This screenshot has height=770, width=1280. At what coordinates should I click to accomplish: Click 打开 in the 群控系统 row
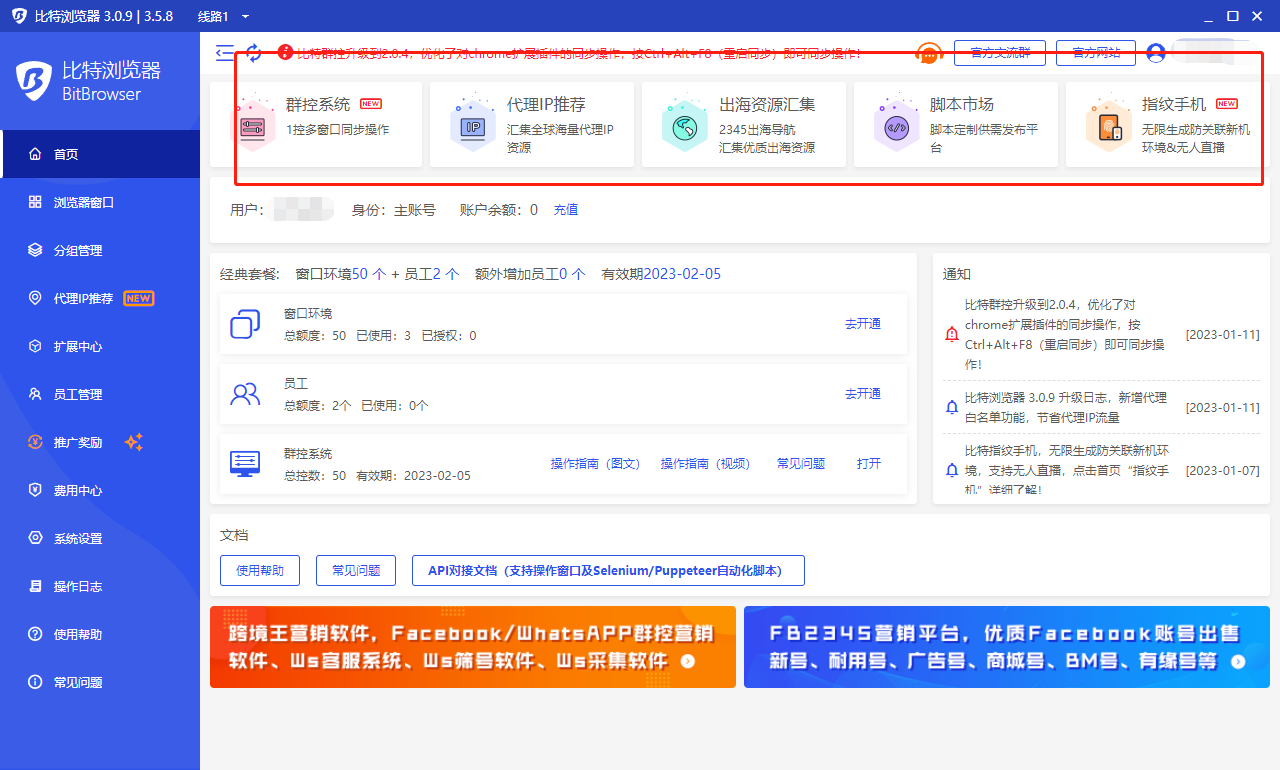point(869,464)
